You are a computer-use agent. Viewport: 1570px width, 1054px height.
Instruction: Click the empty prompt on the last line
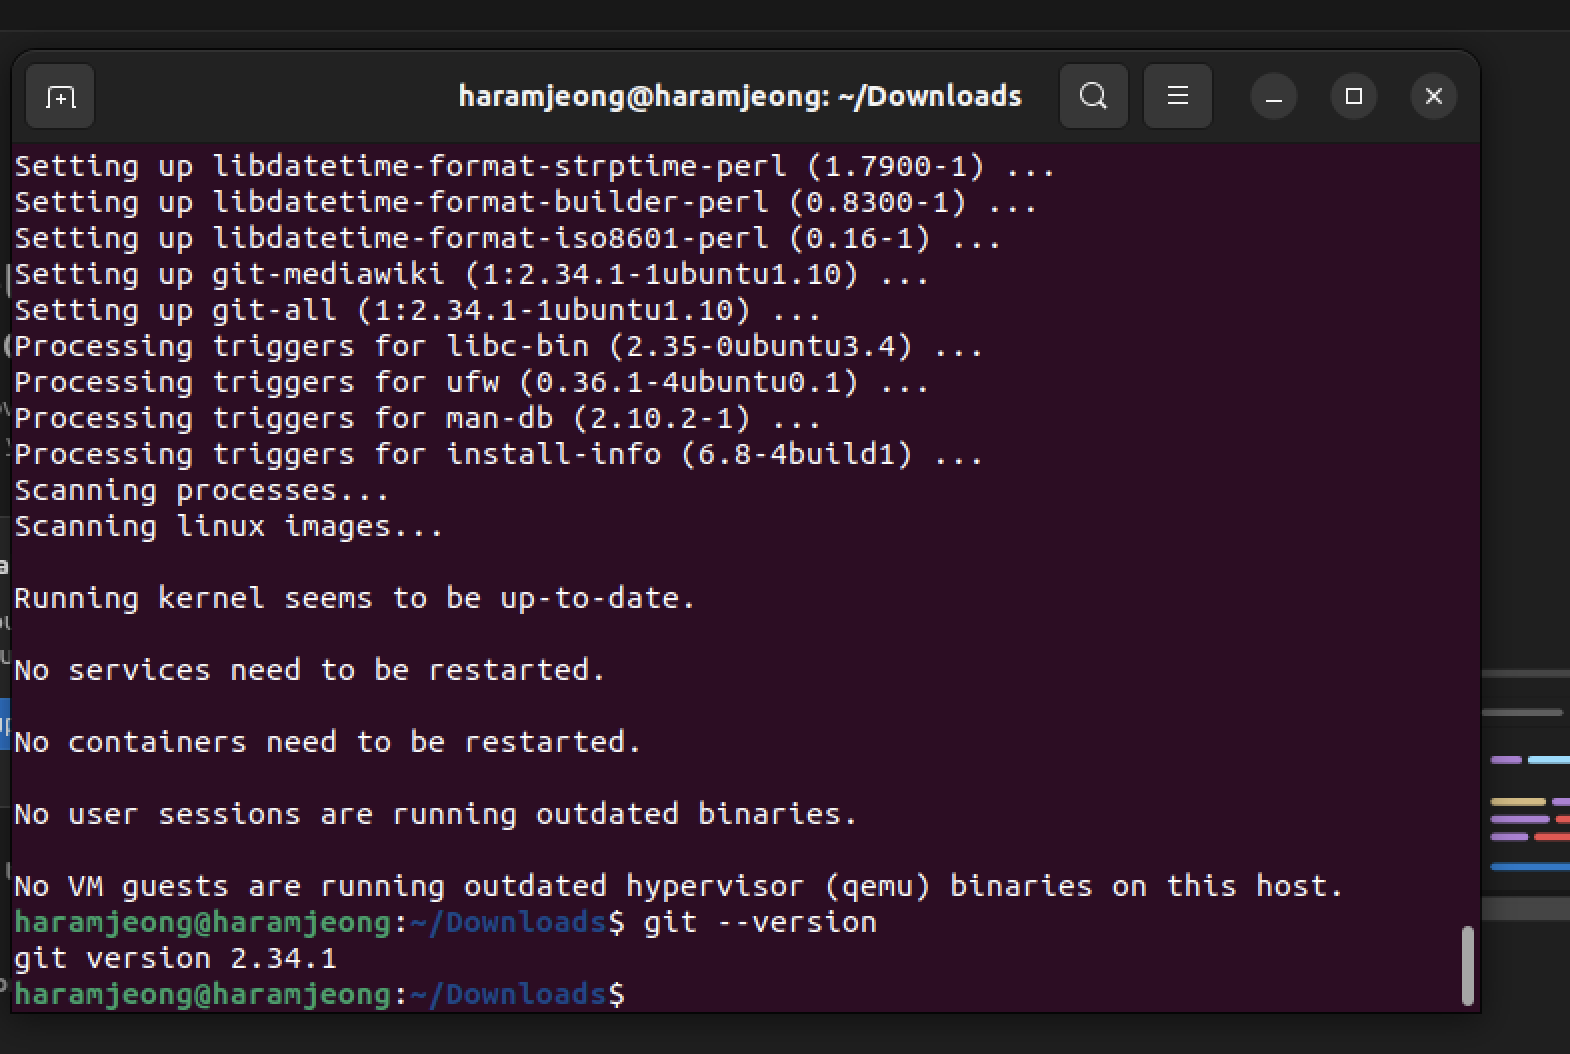[320, 994]
